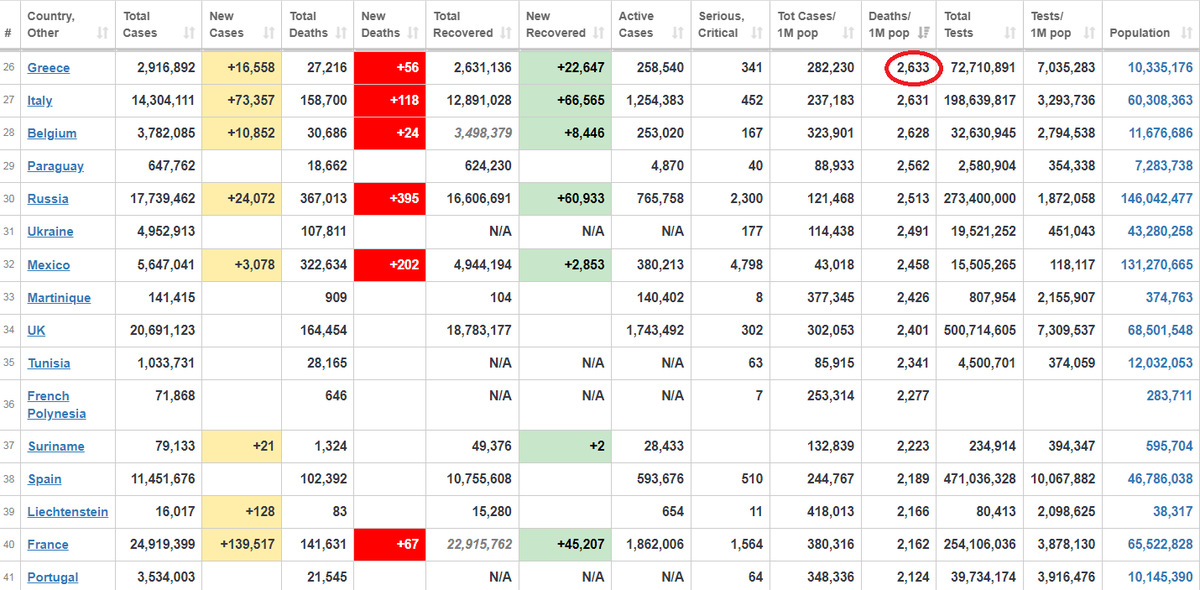Open Liechtenstein population link 38,317

click(1173, 512)
